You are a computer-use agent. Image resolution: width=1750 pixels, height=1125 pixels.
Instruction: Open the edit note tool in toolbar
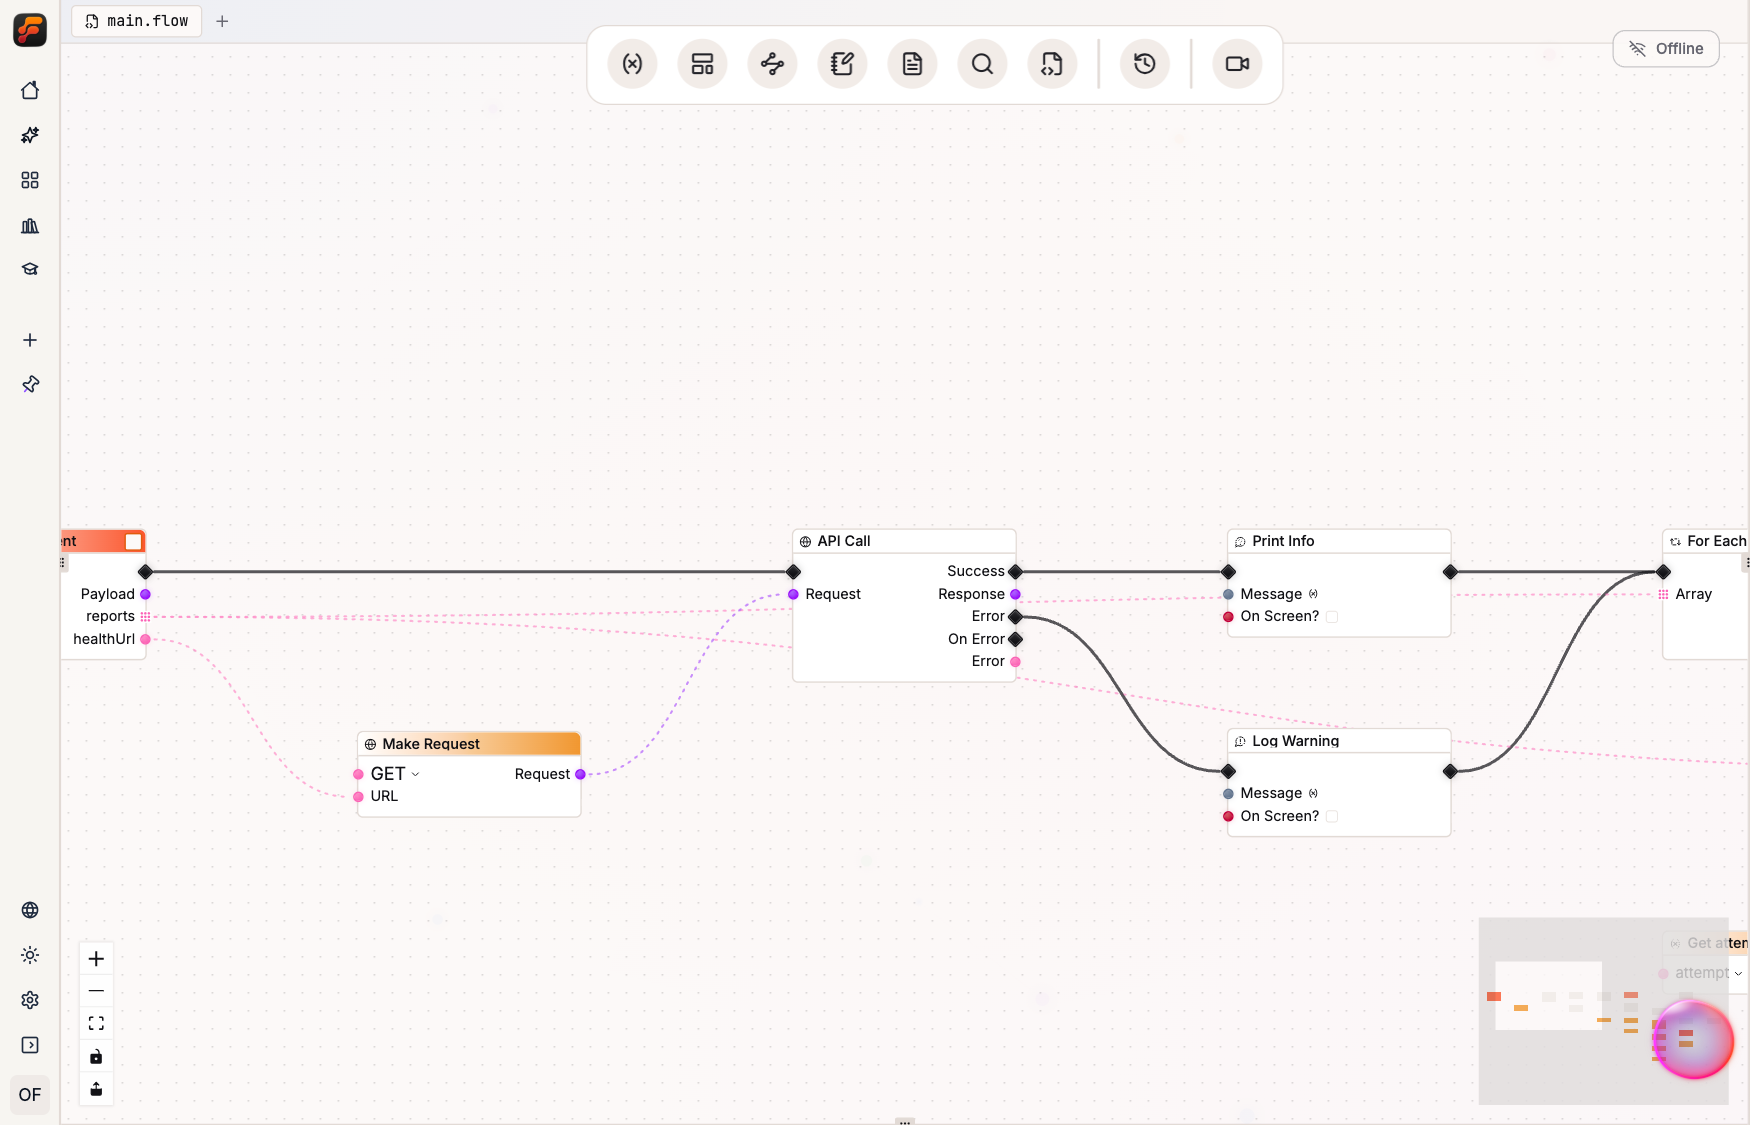point(842,64)
